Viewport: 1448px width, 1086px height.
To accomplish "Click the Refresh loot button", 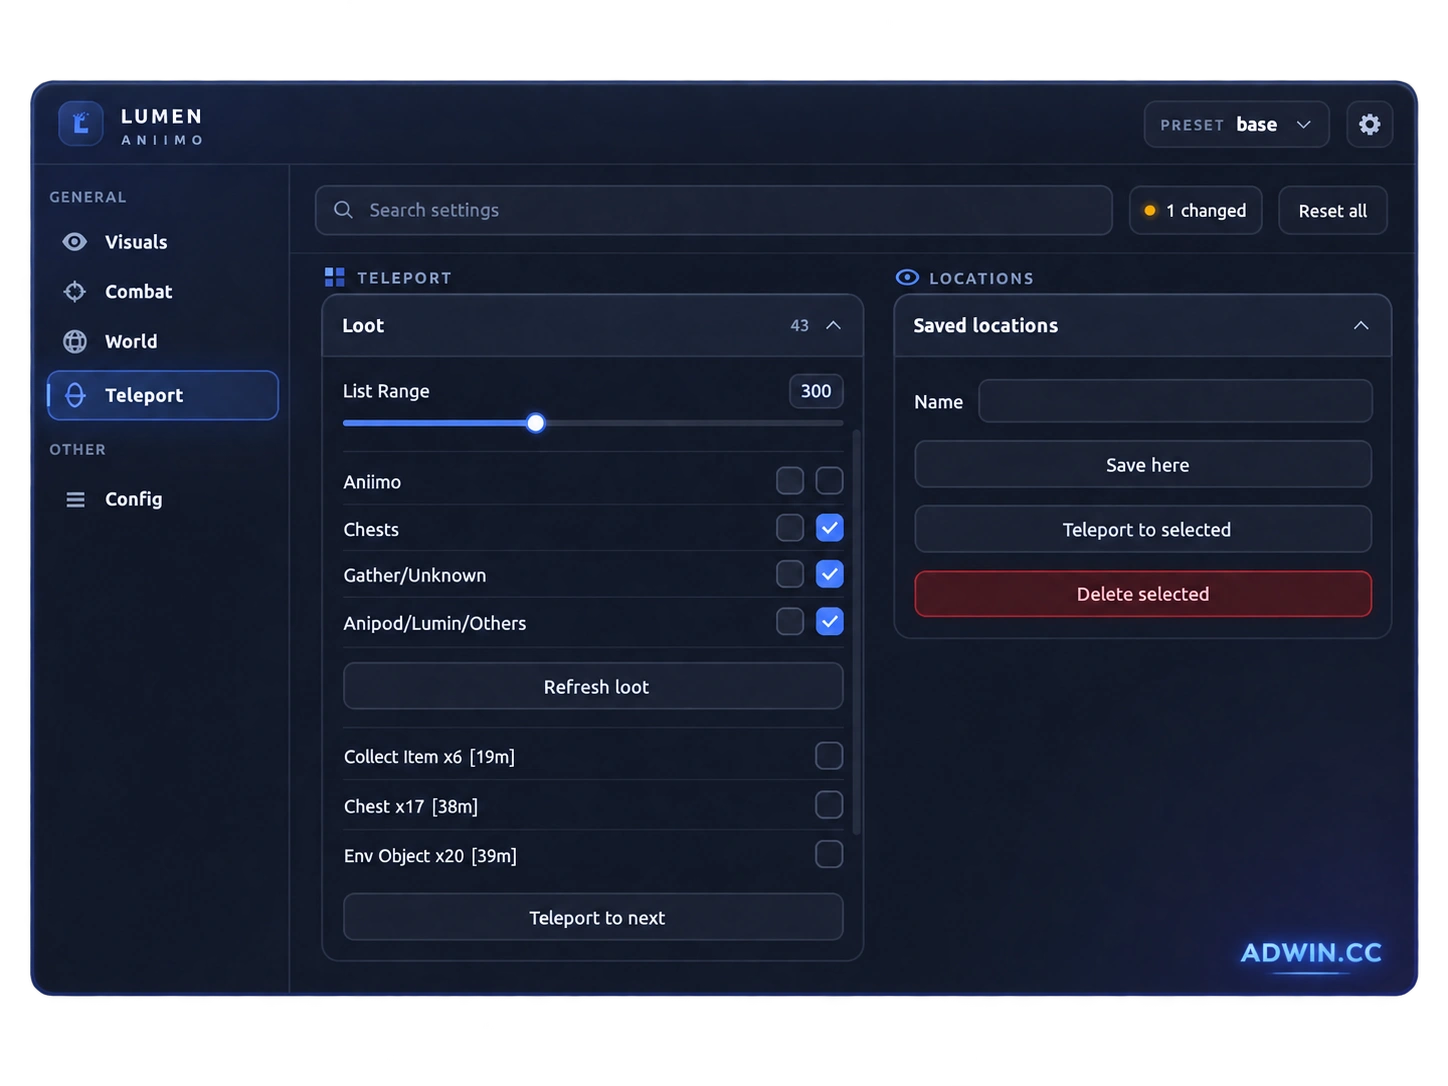I will 593,687.
